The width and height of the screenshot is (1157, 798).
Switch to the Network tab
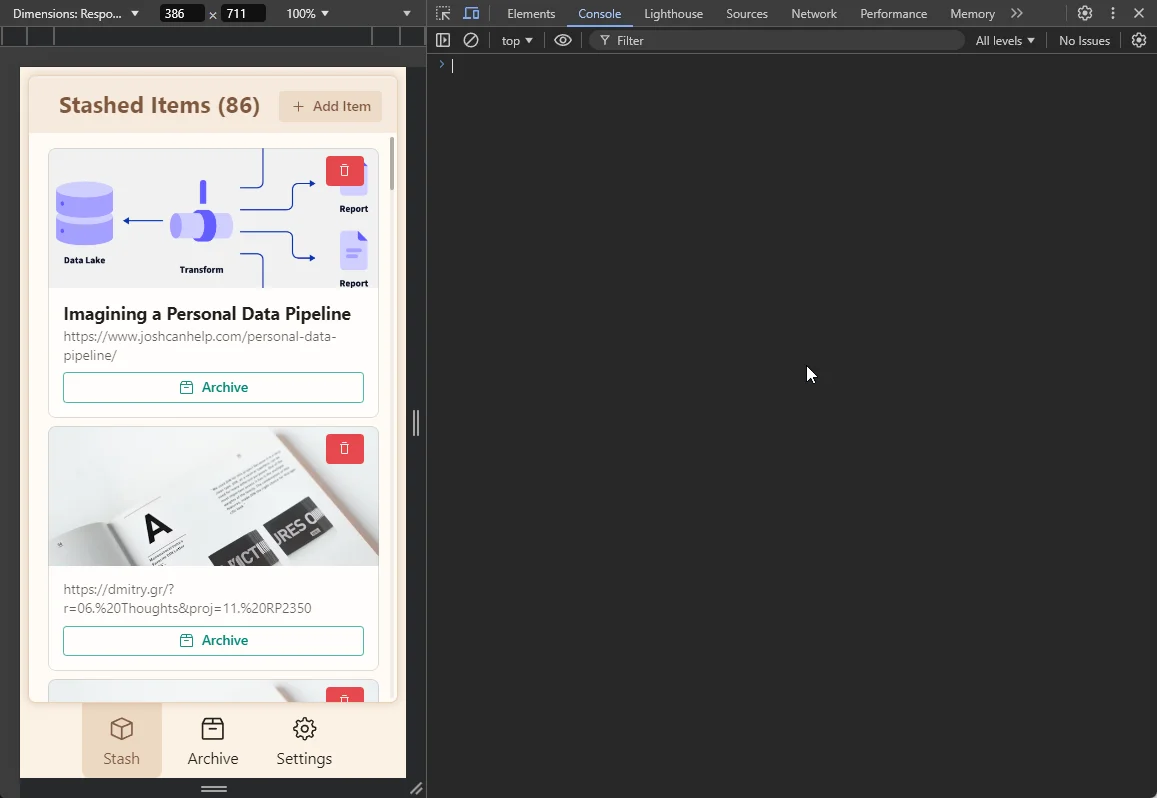[x=813, y=14]
